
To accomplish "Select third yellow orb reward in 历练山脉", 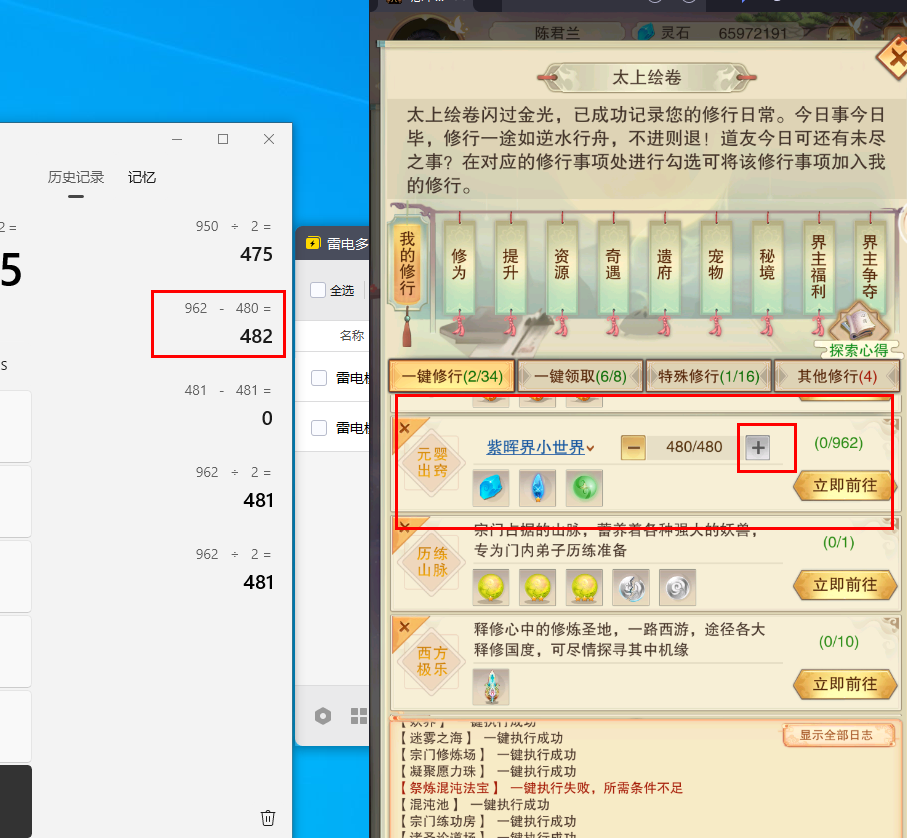I will click(x=584, y=588).
